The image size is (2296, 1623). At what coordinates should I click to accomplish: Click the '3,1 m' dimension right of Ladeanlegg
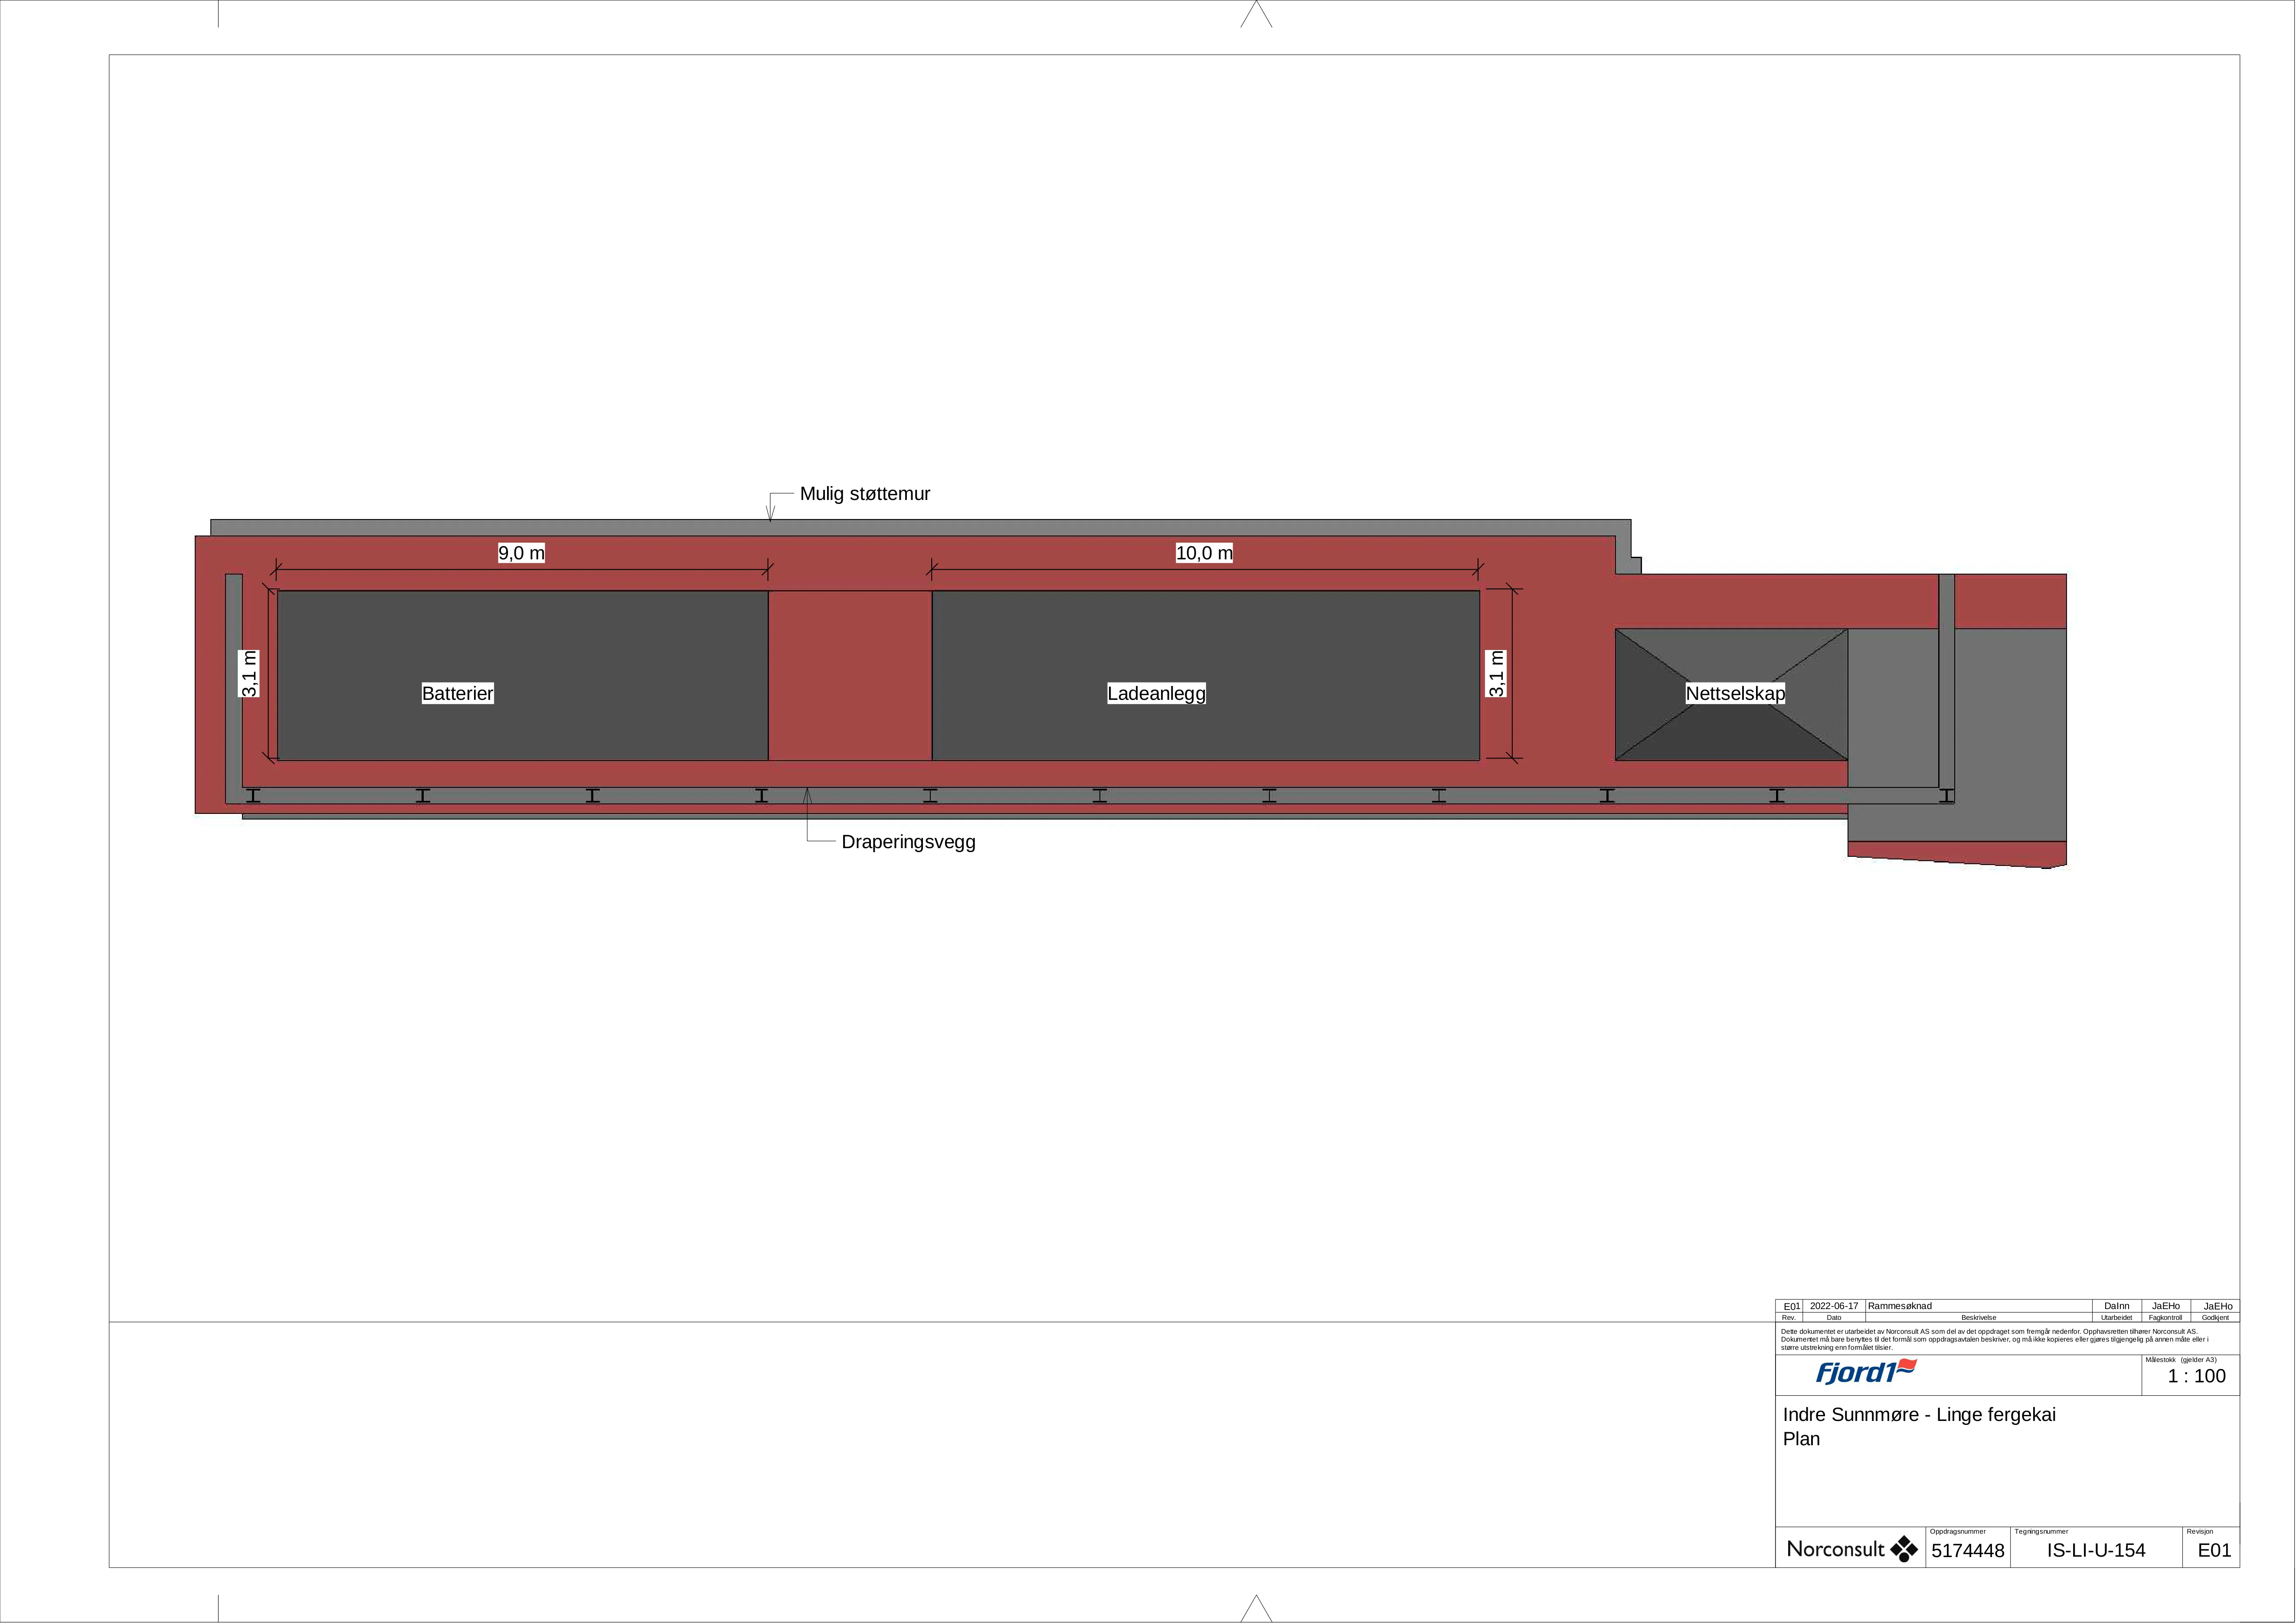[1496, 673]
